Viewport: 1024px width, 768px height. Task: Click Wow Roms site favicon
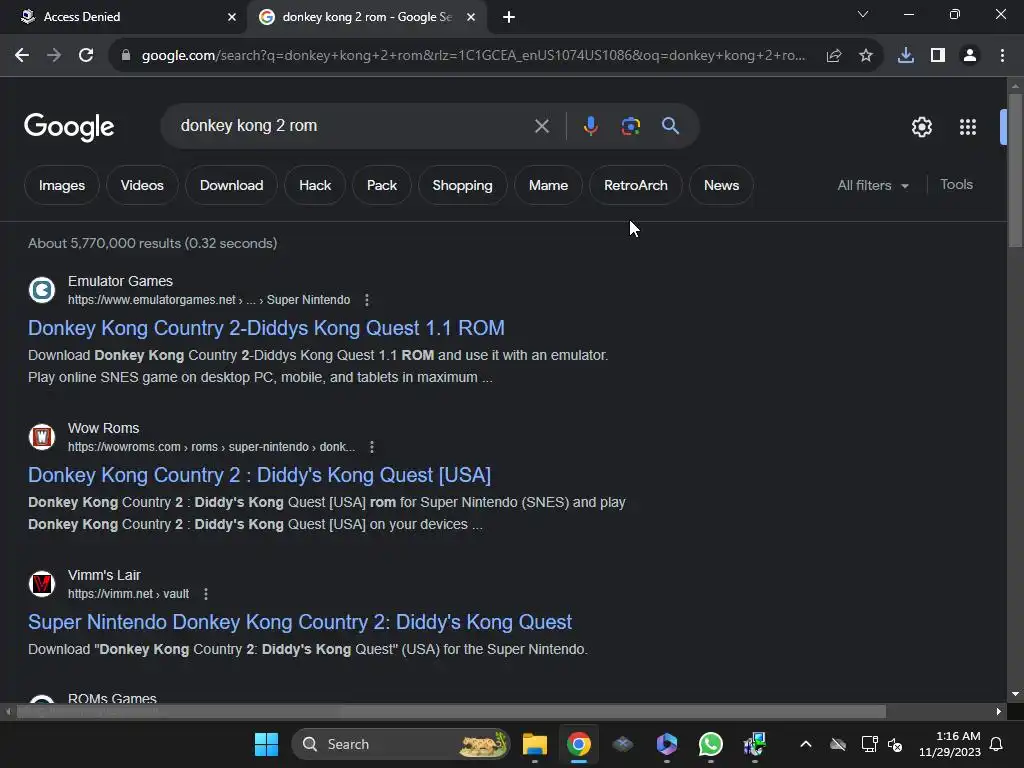coord(42,436)
